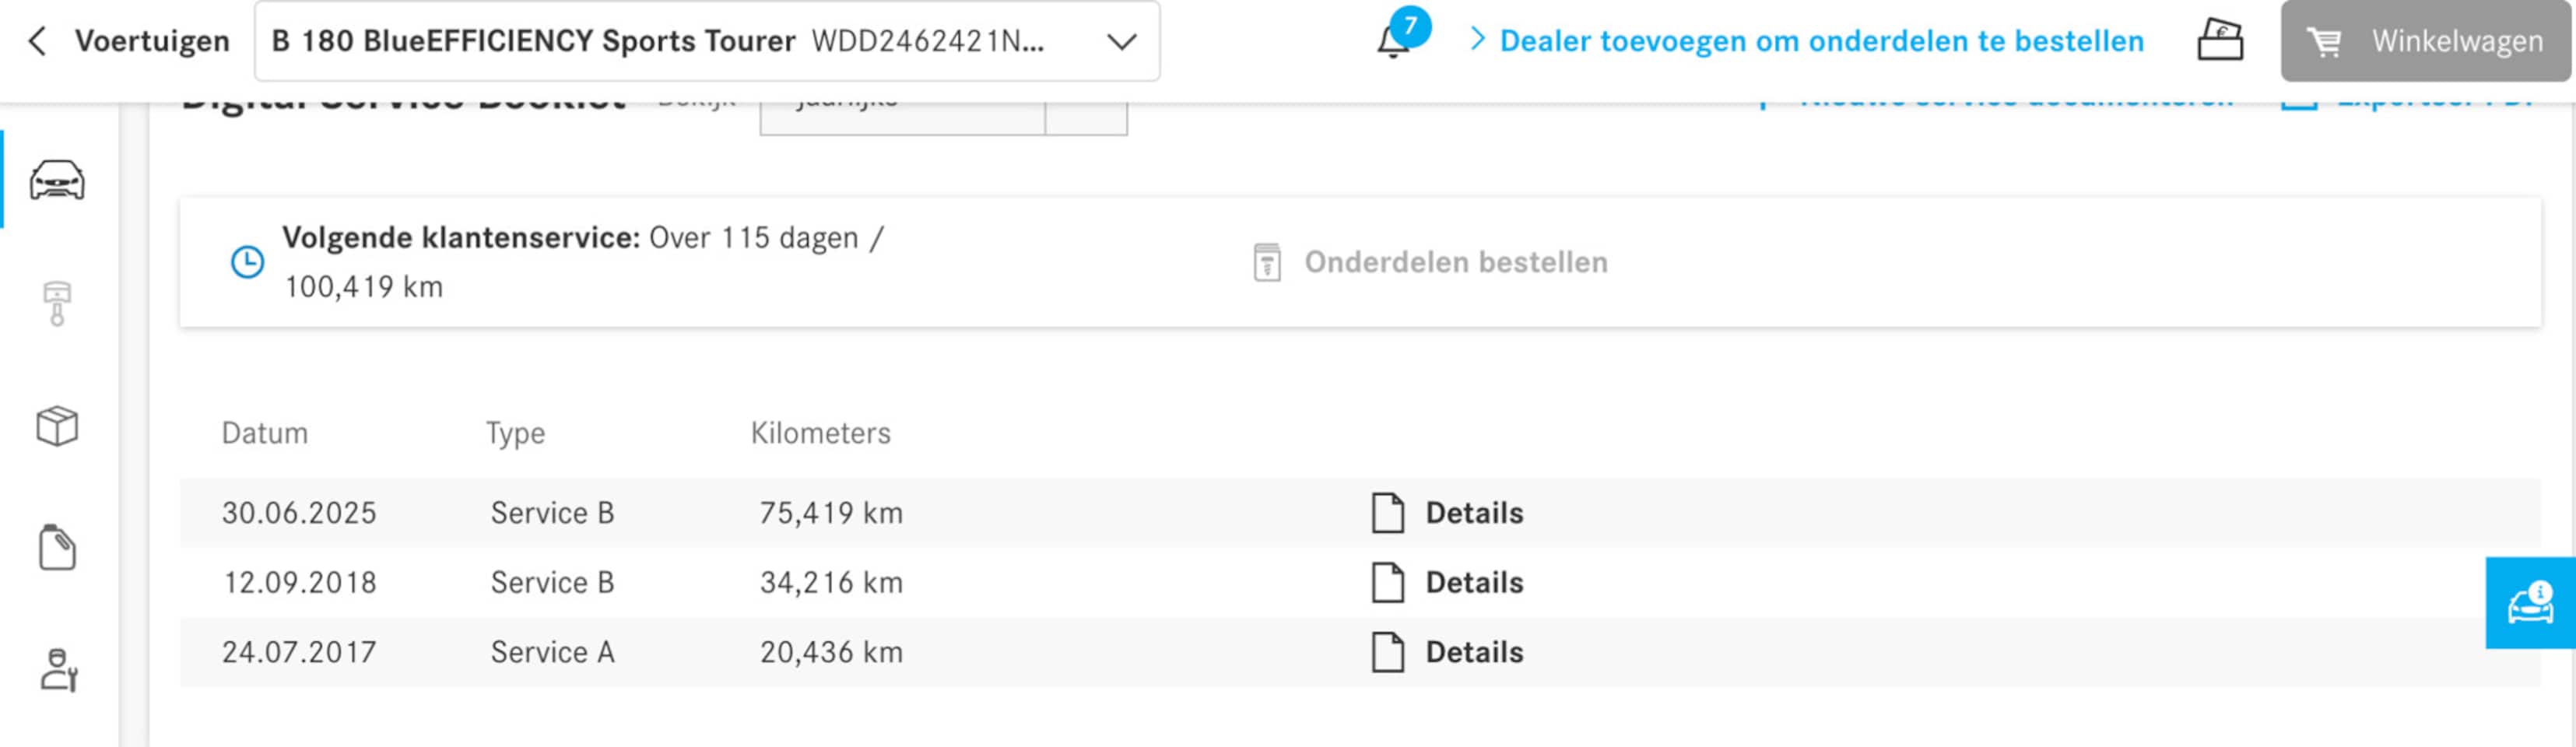The width and height of the screenshot is (2576, 747).
Task: Select the oil bottle icon in sidebar
Action: coord(57,548)
